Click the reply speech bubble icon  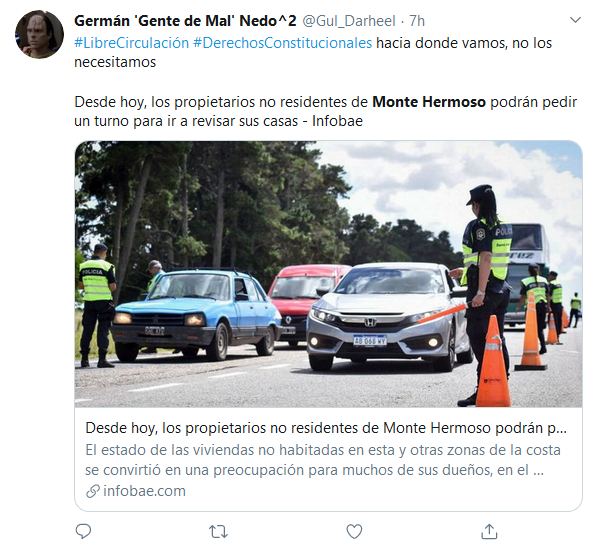pos(83,531)
